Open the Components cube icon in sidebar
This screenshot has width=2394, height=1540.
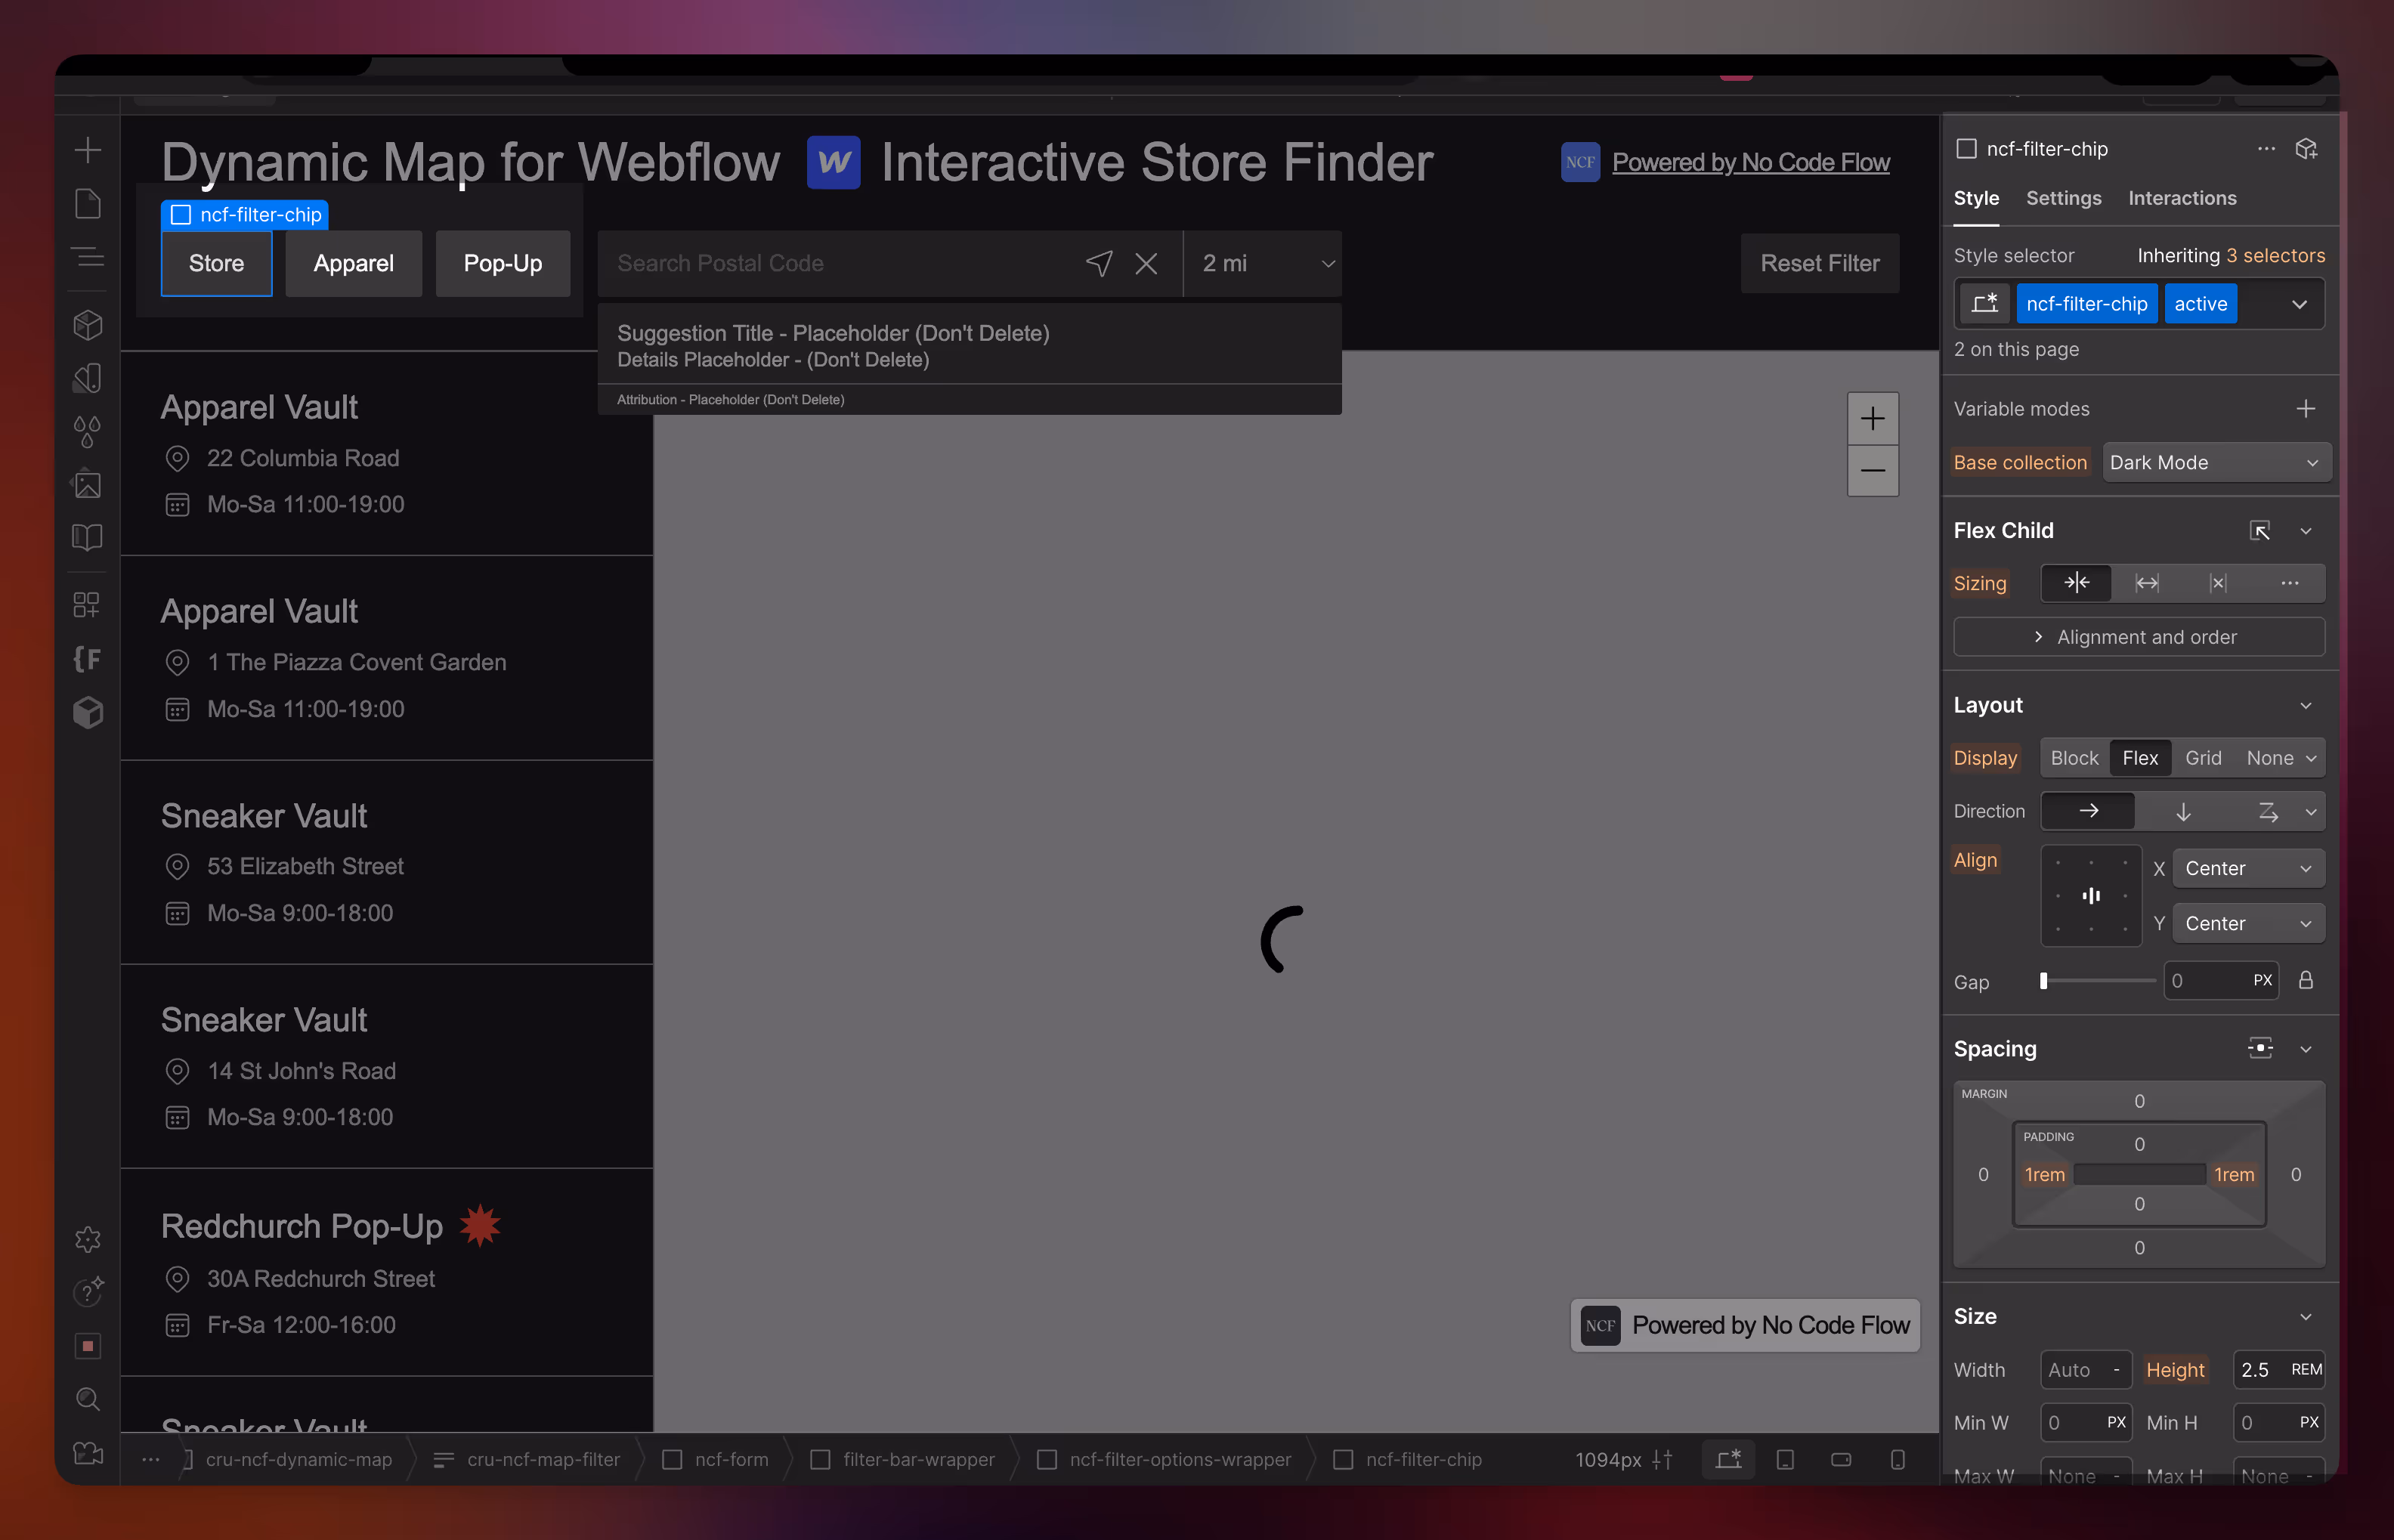[88, 325]
